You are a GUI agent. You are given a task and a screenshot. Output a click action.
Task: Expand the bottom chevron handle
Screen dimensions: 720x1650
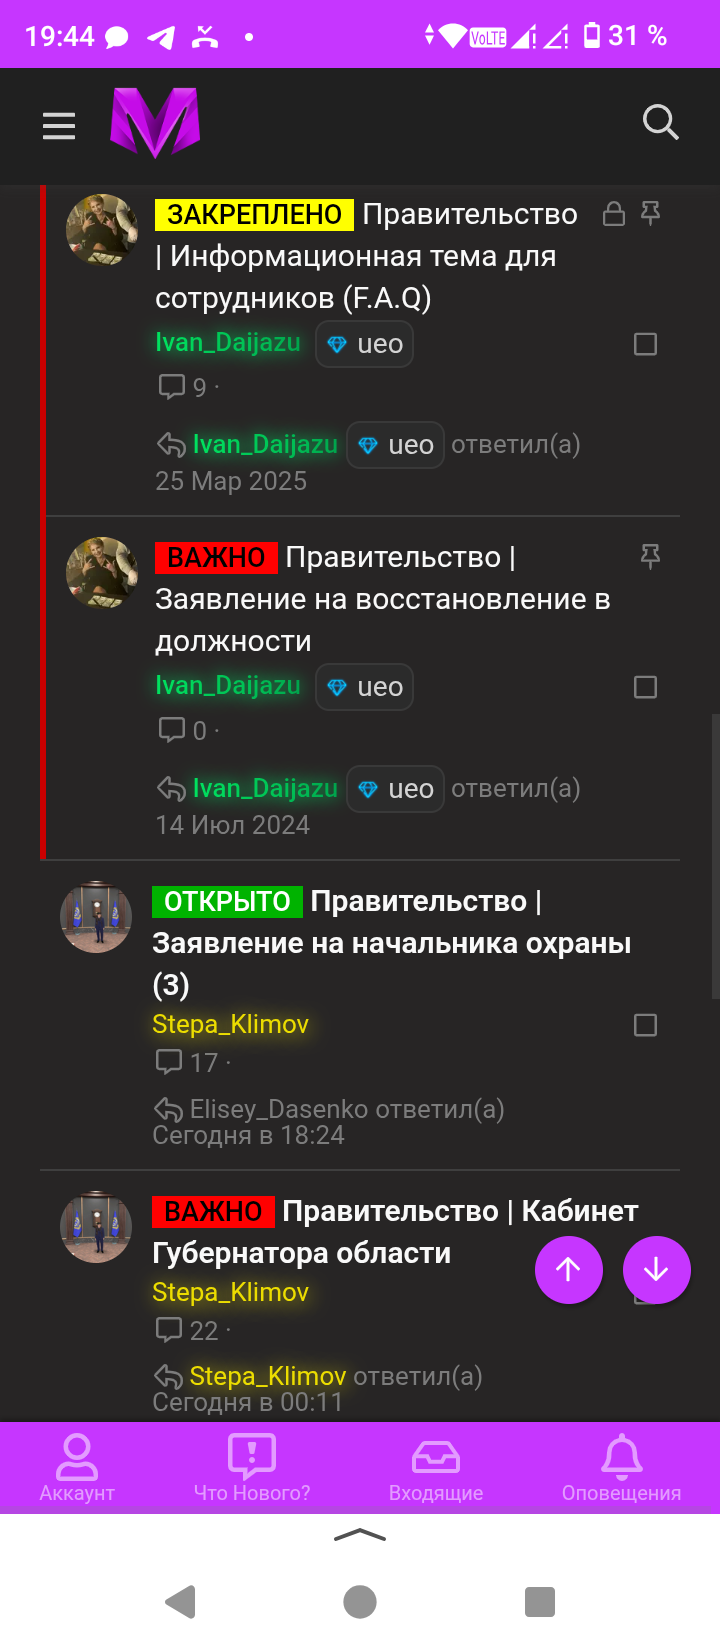click(x=360, y=1535)
